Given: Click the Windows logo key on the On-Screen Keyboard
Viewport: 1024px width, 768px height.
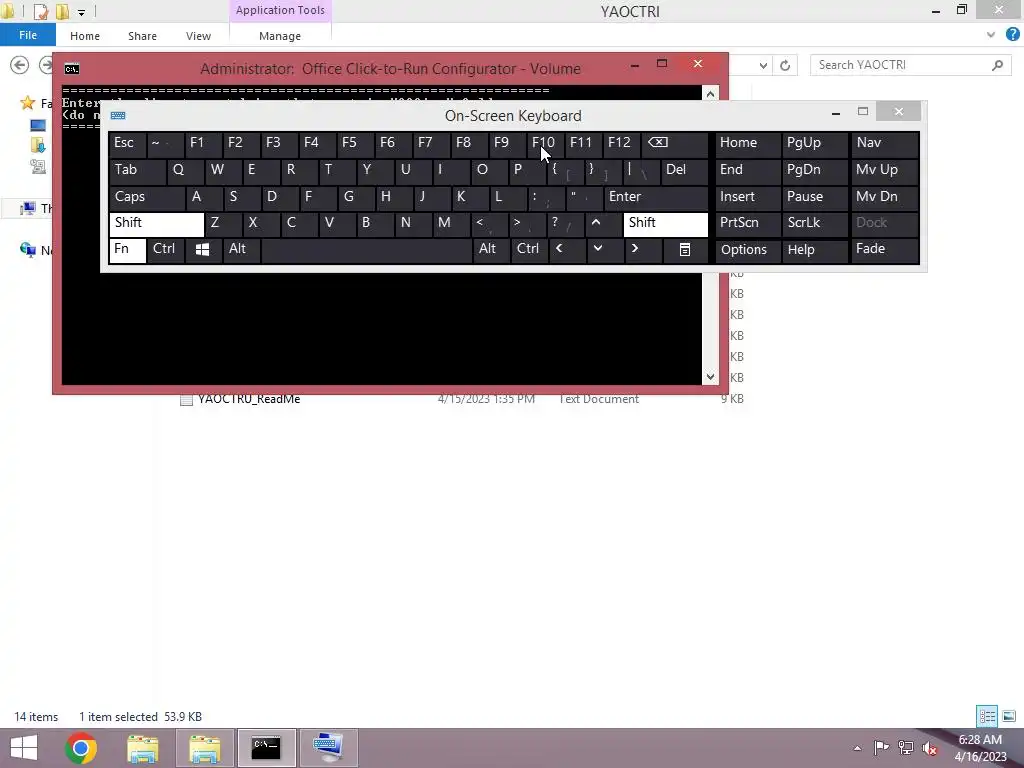Looking at the screenshot, I should point(202,250).
